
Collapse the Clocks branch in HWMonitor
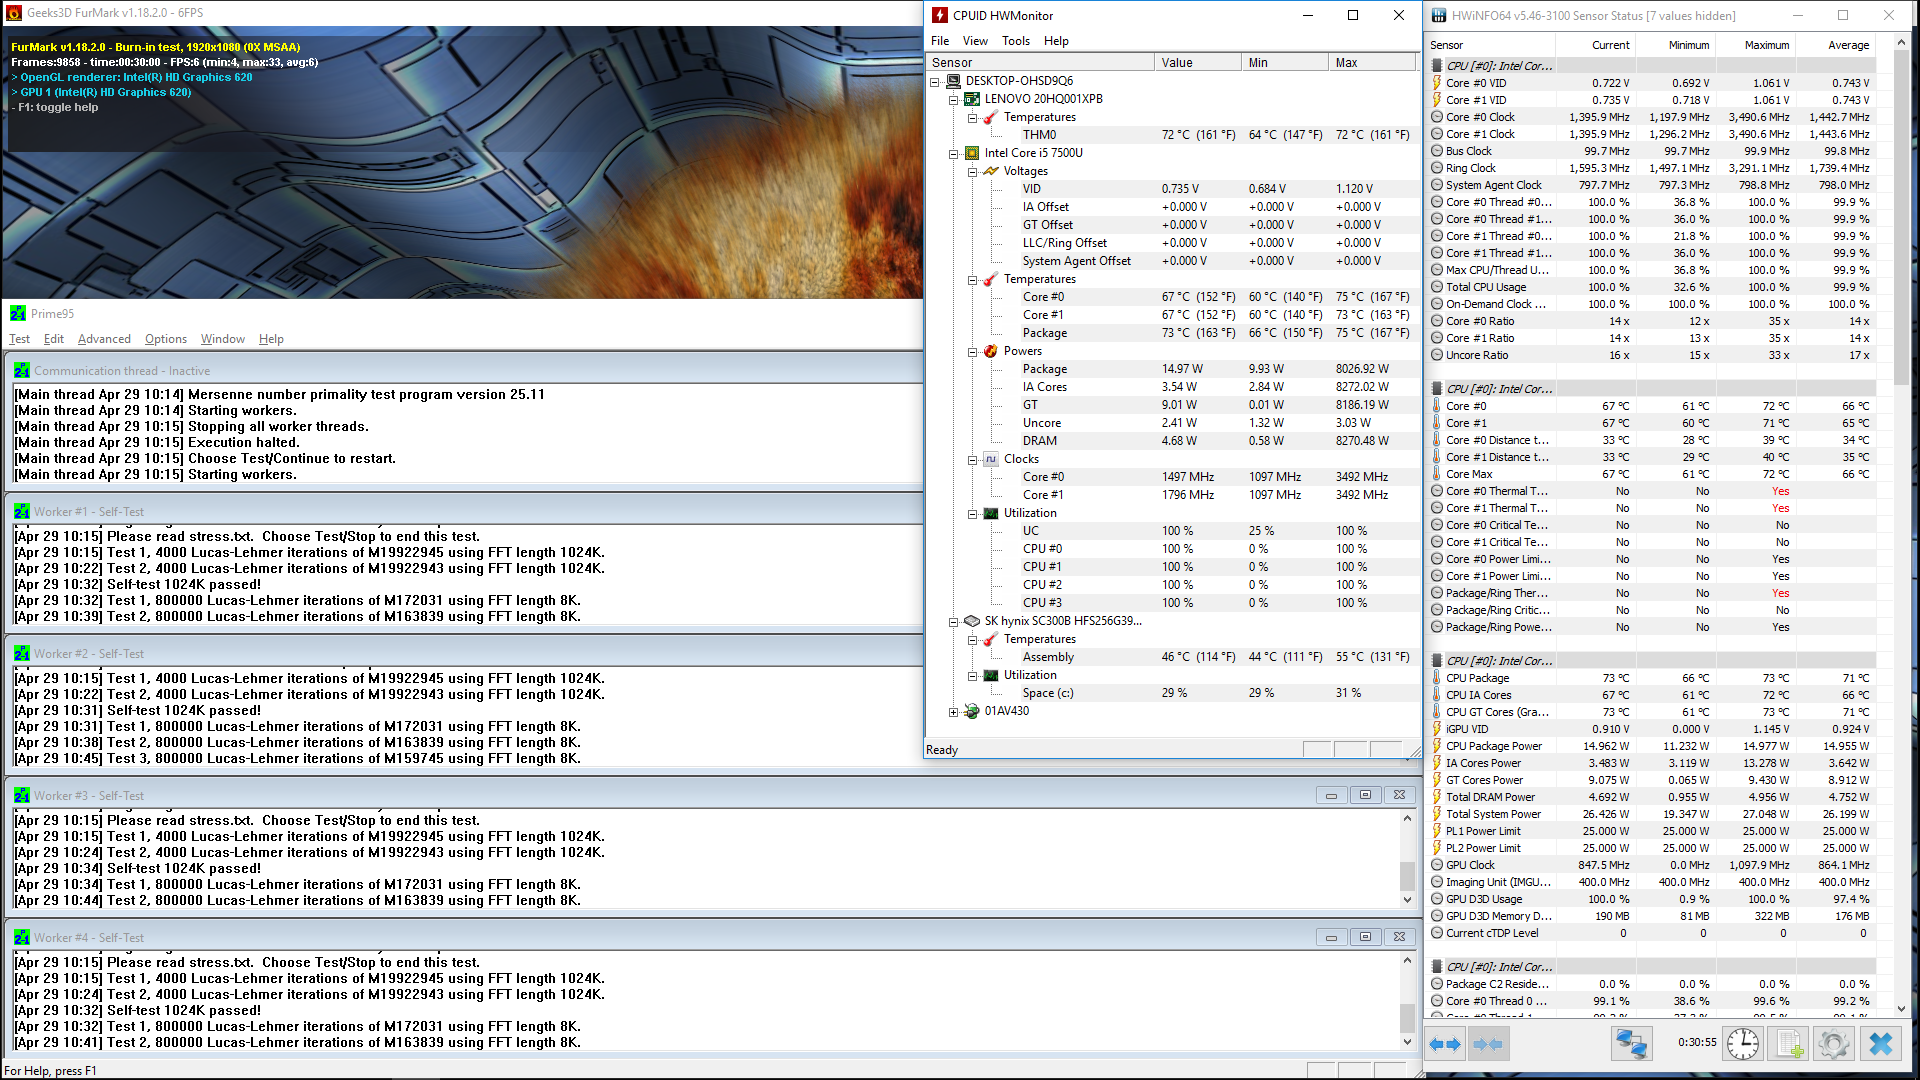pos(972,460)
